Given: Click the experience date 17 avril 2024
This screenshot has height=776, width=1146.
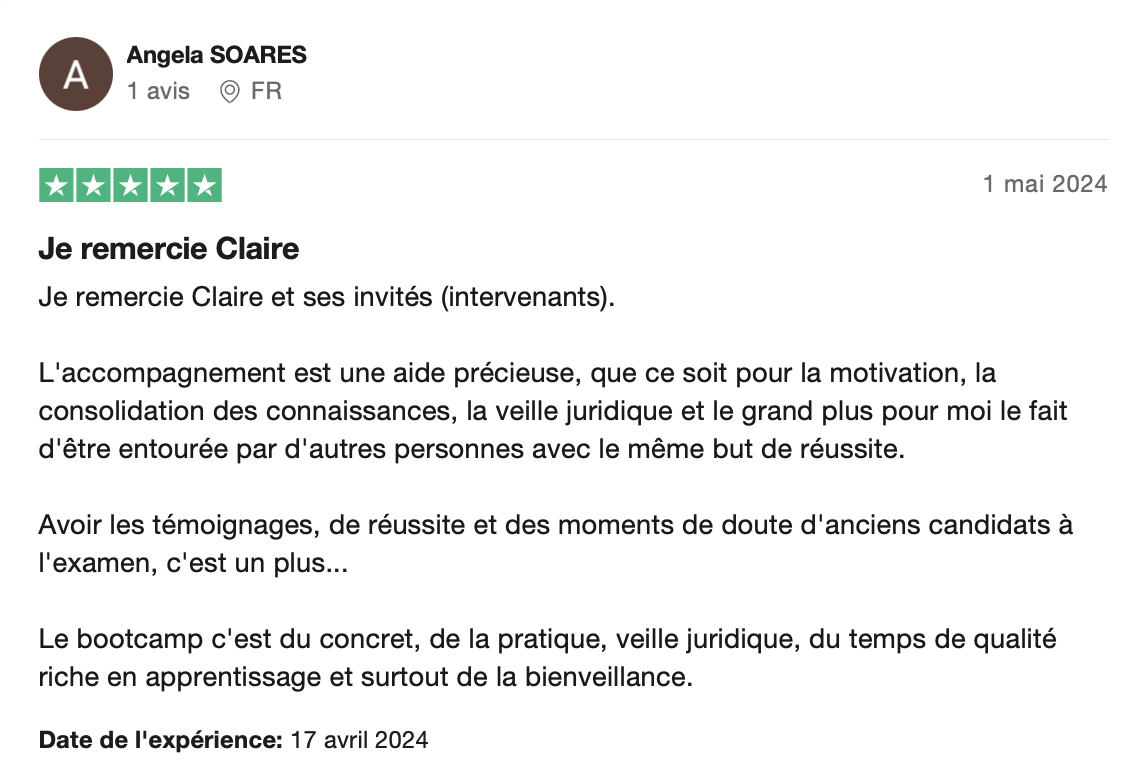Looking at the screenshot, I should click(x=359, y=740).
